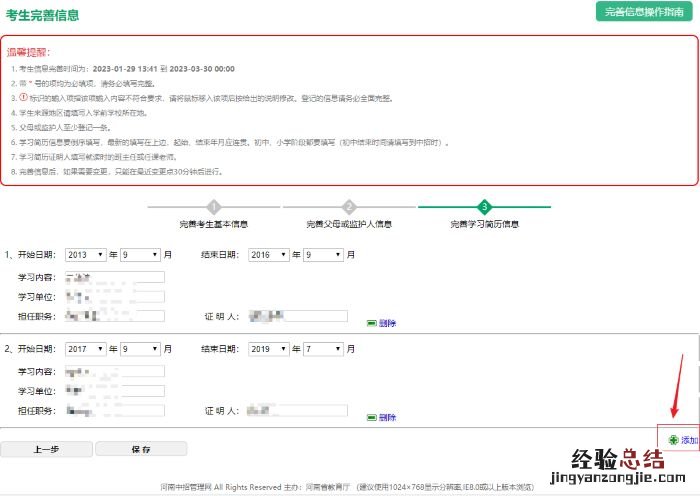Click the delete icon for record 2
The height and width of the screenshot is (496, 700).
click(372, 417)
